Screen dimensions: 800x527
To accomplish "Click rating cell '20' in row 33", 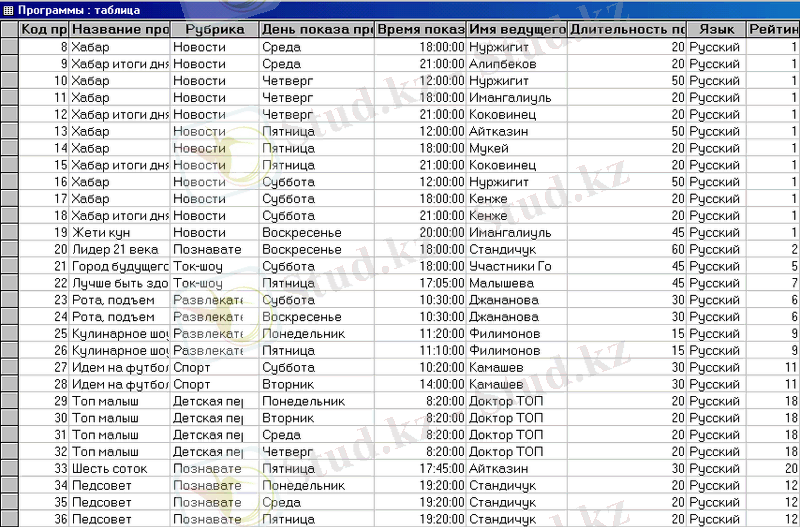I will (x=773, y=468).
